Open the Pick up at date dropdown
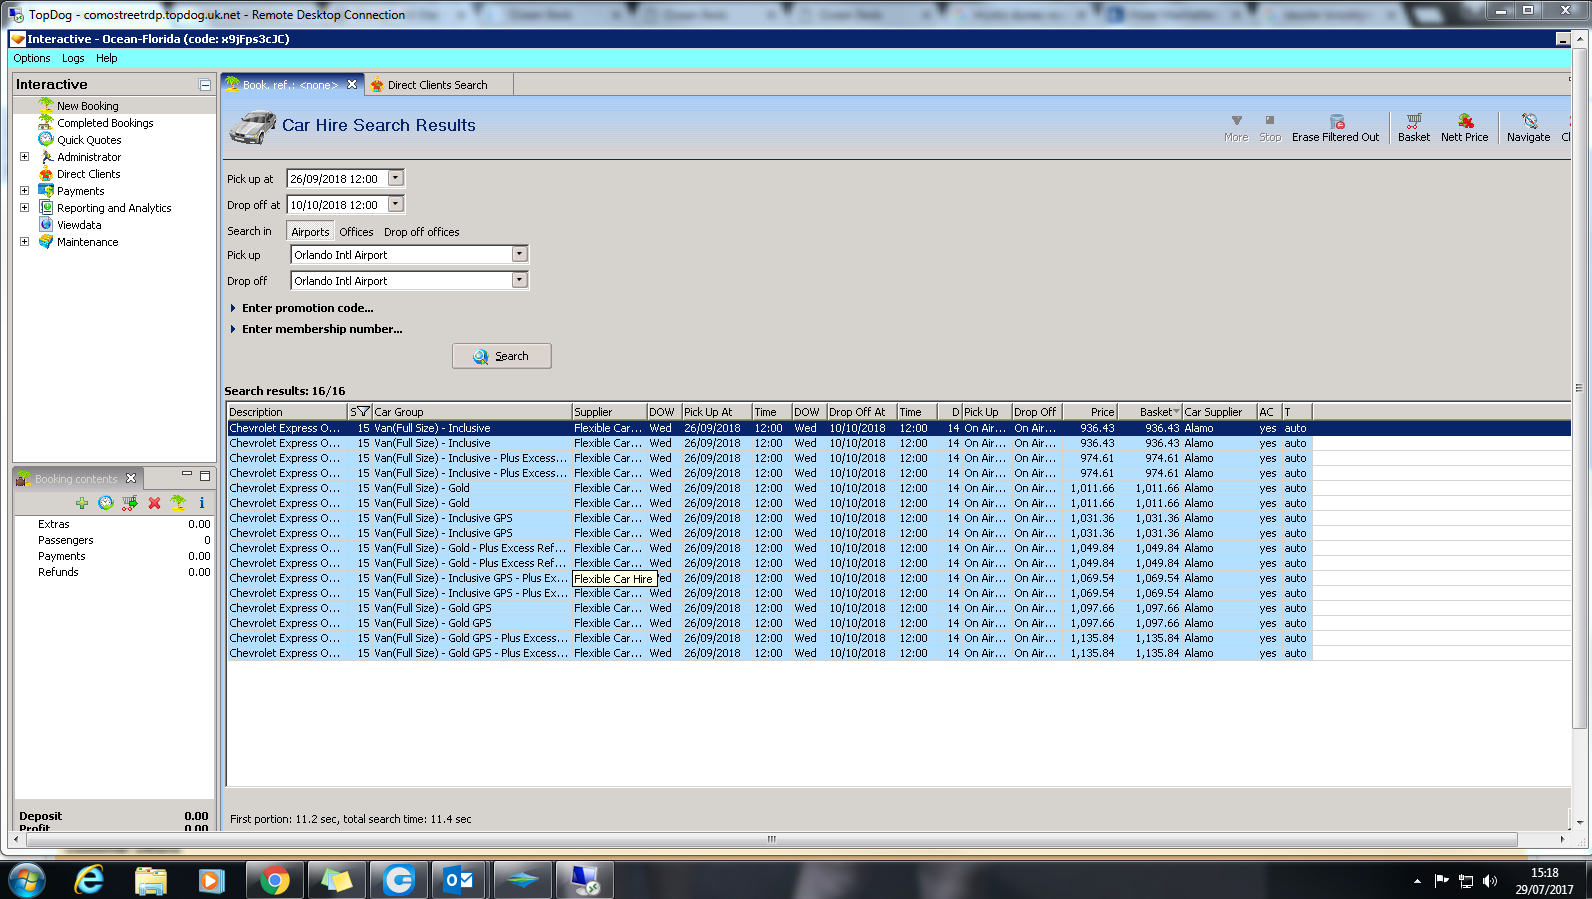The height and width of the screenshot is (899, 1592). tap(396, 178)
